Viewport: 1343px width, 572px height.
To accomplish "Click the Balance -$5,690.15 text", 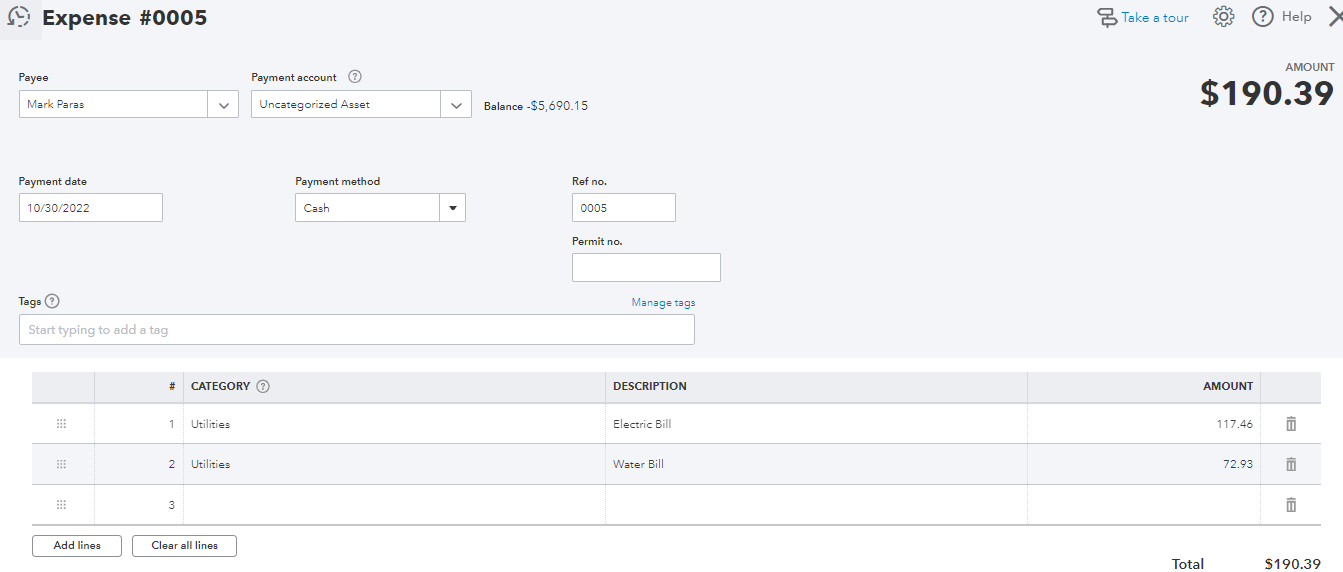I will coord(536,106).
